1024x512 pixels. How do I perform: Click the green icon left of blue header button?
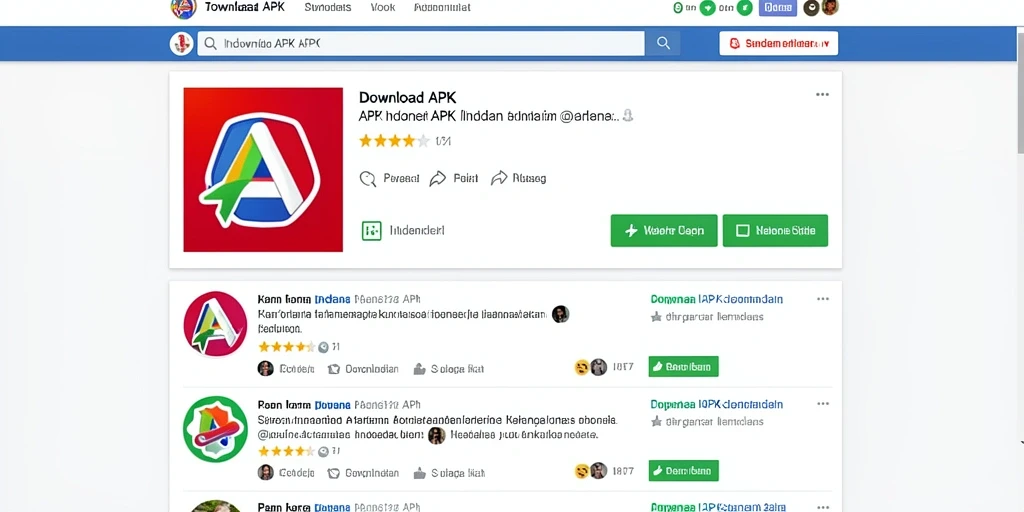click(744, 8)
